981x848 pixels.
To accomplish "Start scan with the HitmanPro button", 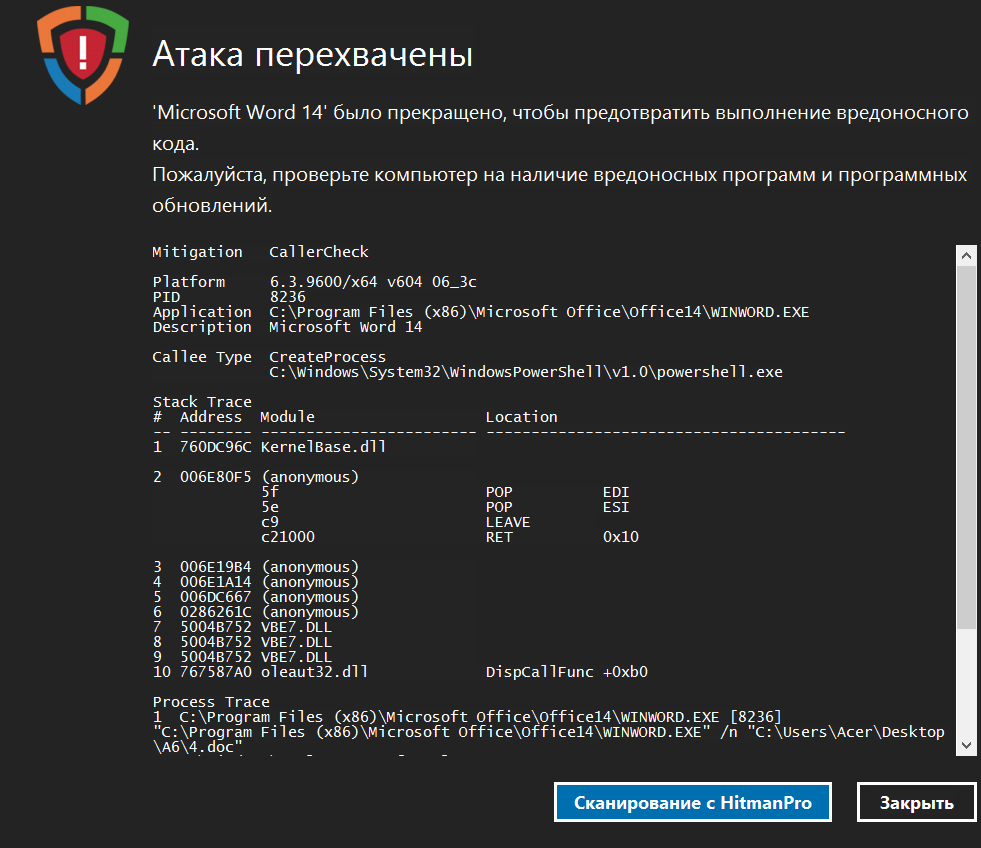I will [x=693, y=802].
